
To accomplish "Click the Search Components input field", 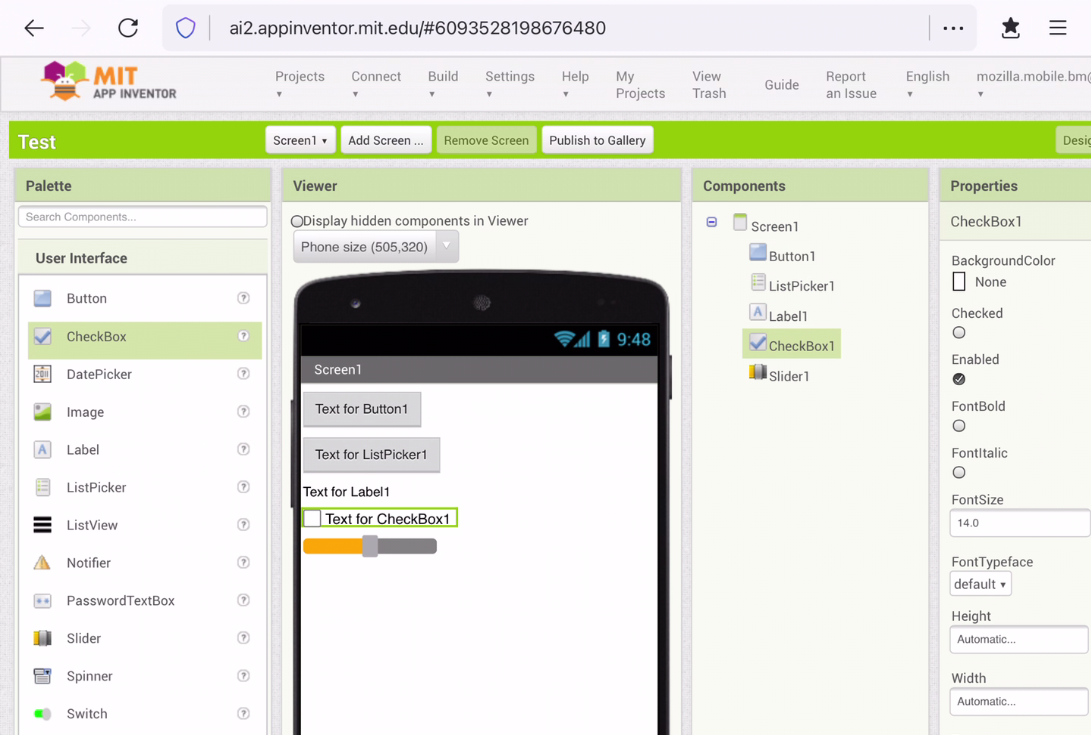I will pos(142,217).
